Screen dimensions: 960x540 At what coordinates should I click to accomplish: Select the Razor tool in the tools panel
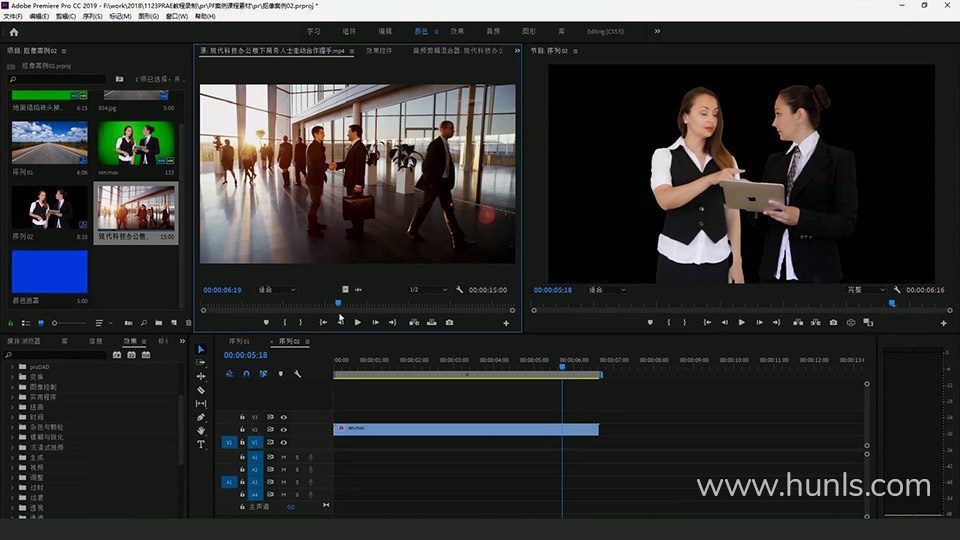tap(201, 390)
